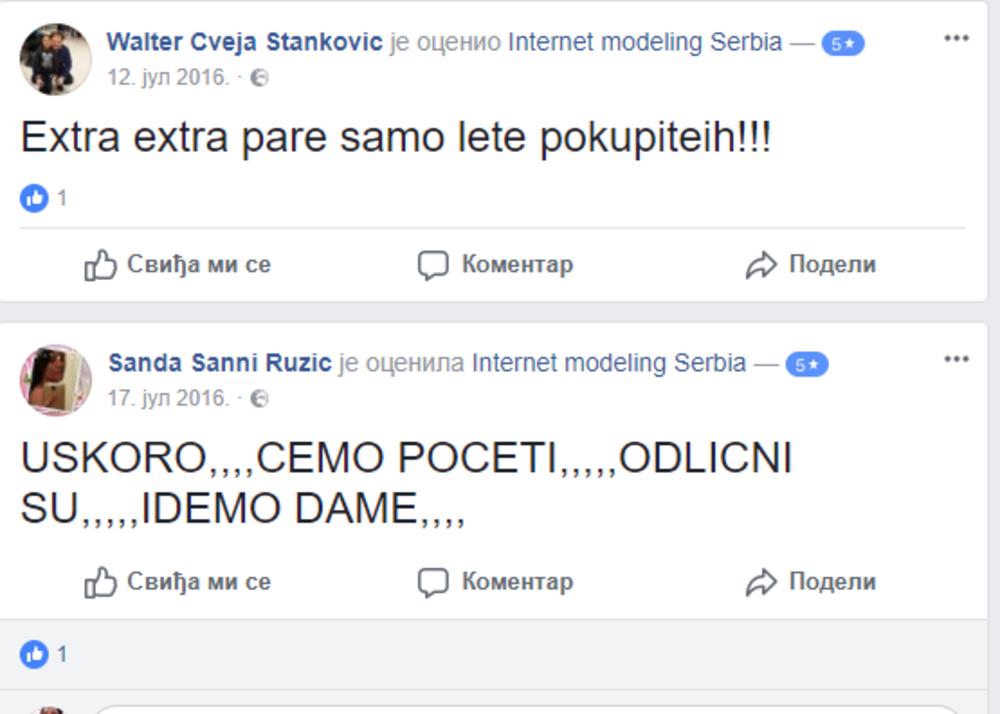Click Коментар under Sanda's review

pyautogui.click(x=495, y=582)
